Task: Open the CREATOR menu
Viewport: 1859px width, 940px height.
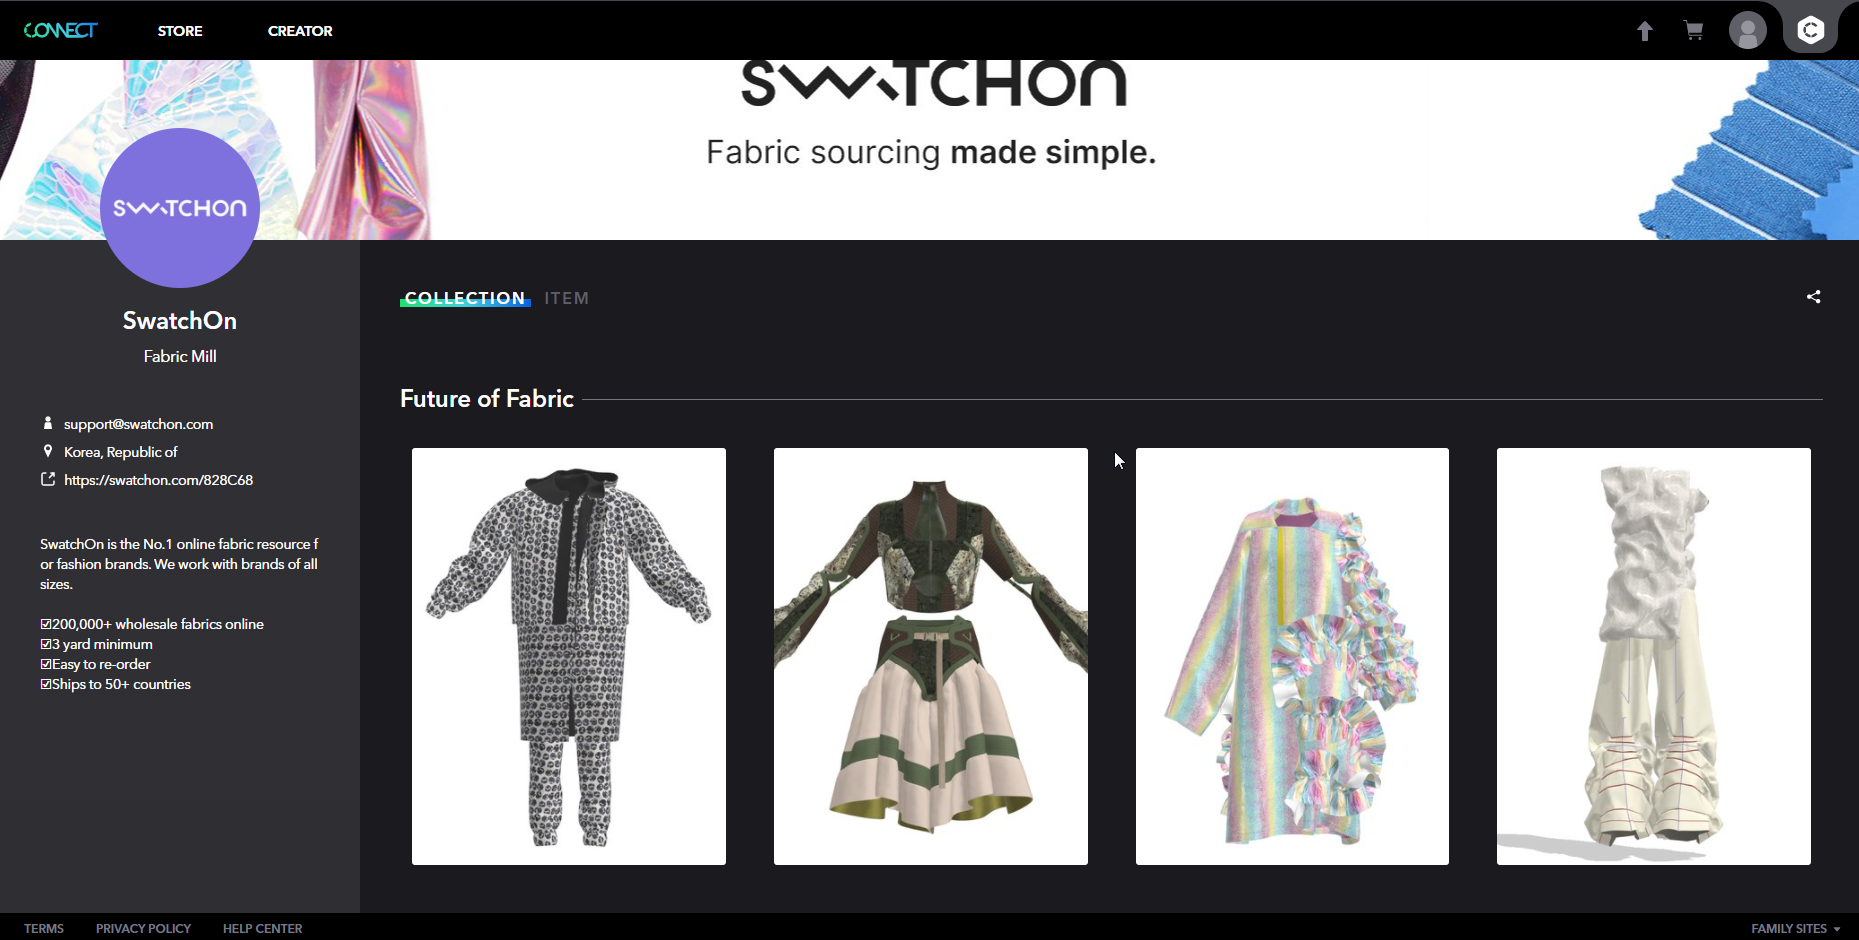Action: click(x=300, y=31)
